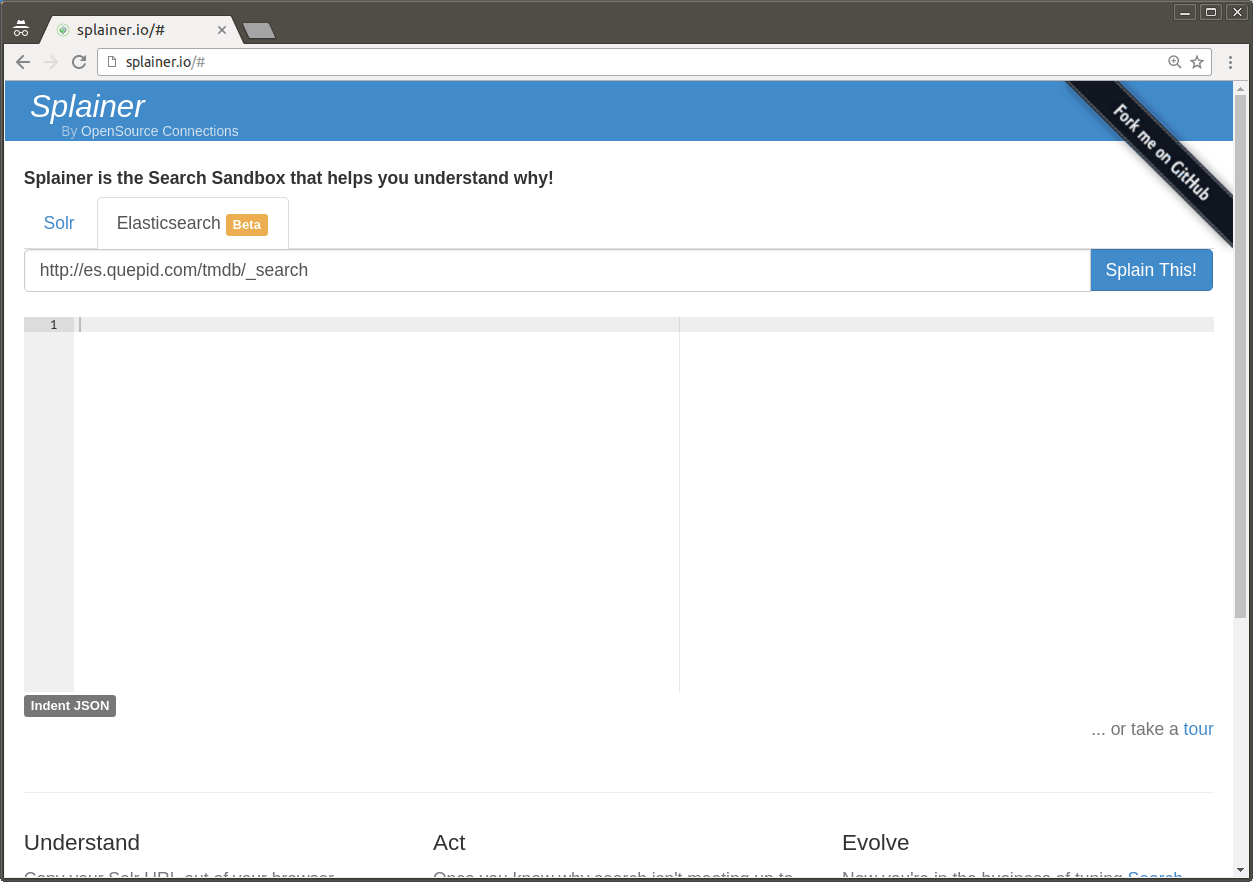The image size is (1253, 882).
Task: Click the incognito icon in title bar
Action: 21,28
